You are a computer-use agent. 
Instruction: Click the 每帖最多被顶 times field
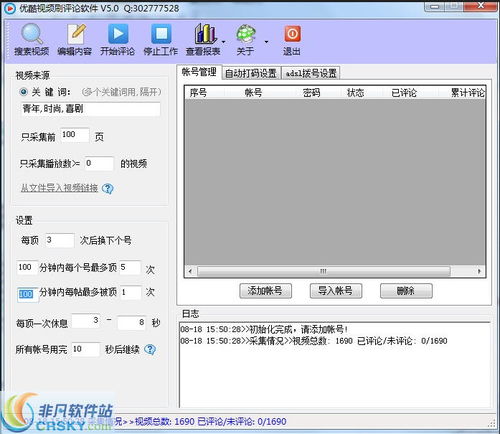coord(131,293)
